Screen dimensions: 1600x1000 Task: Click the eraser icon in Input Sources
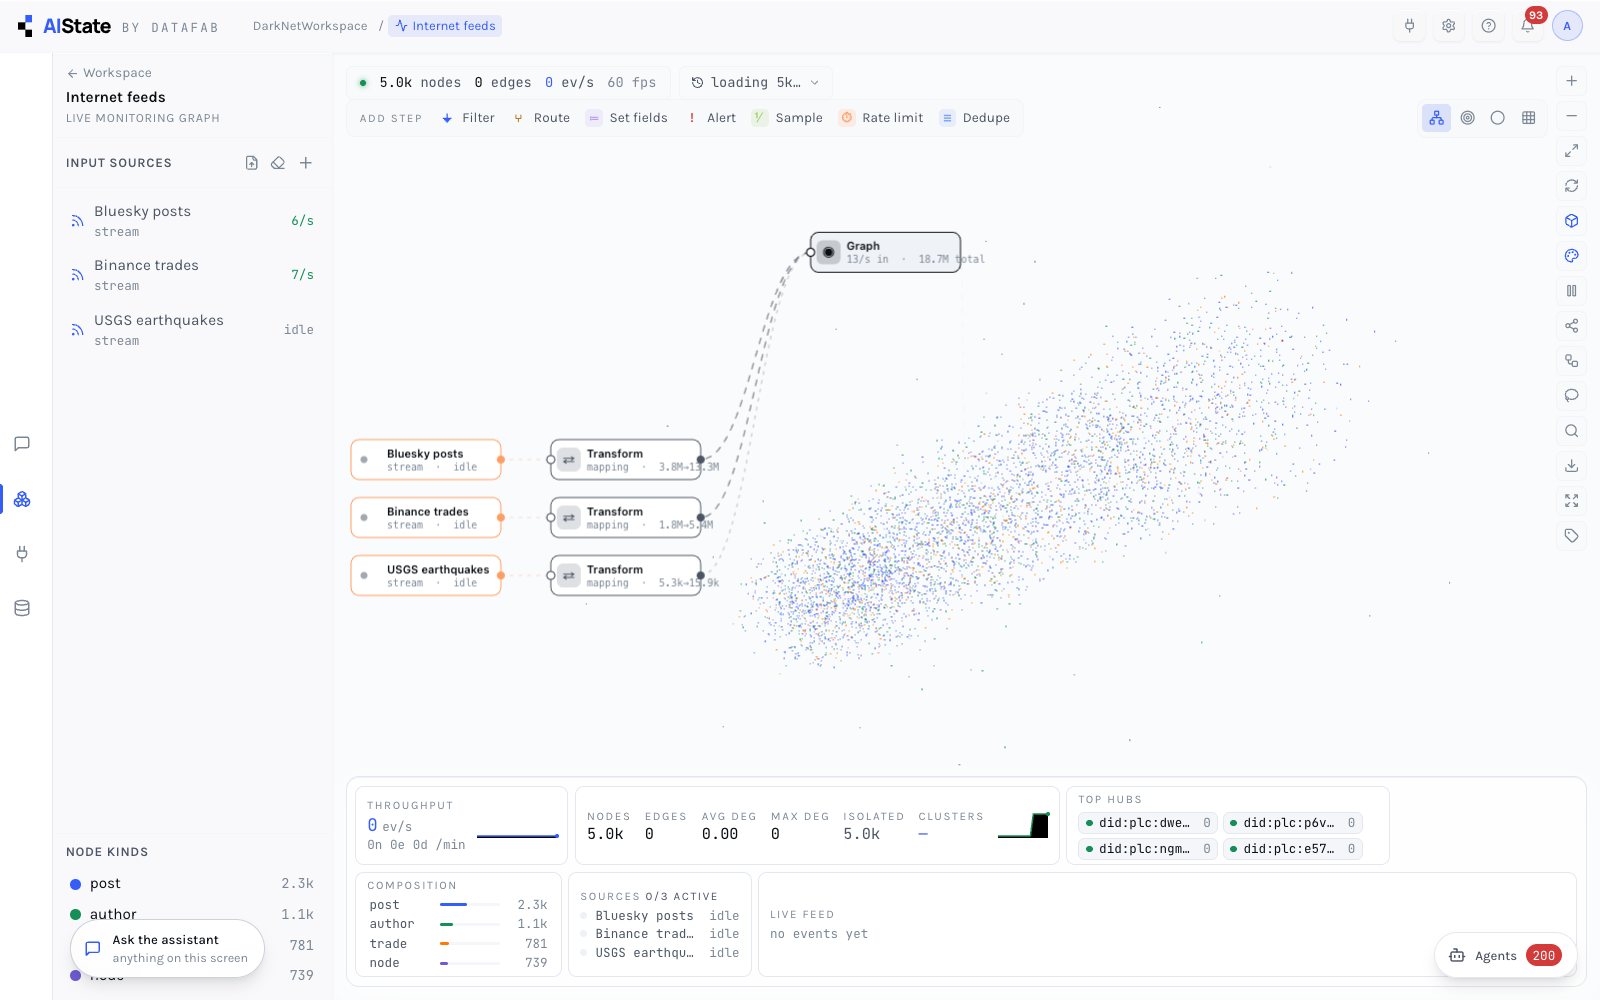[x=278, y=163]
